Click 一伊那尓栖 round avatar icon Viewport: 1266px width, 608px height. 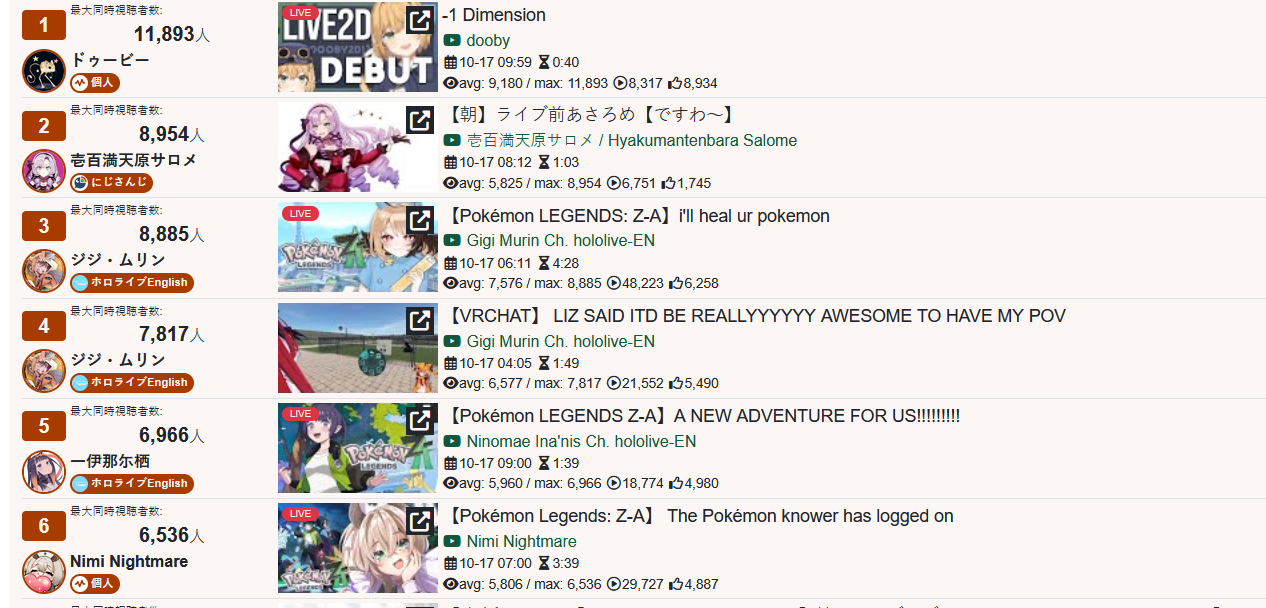click(x=44, y=471)
